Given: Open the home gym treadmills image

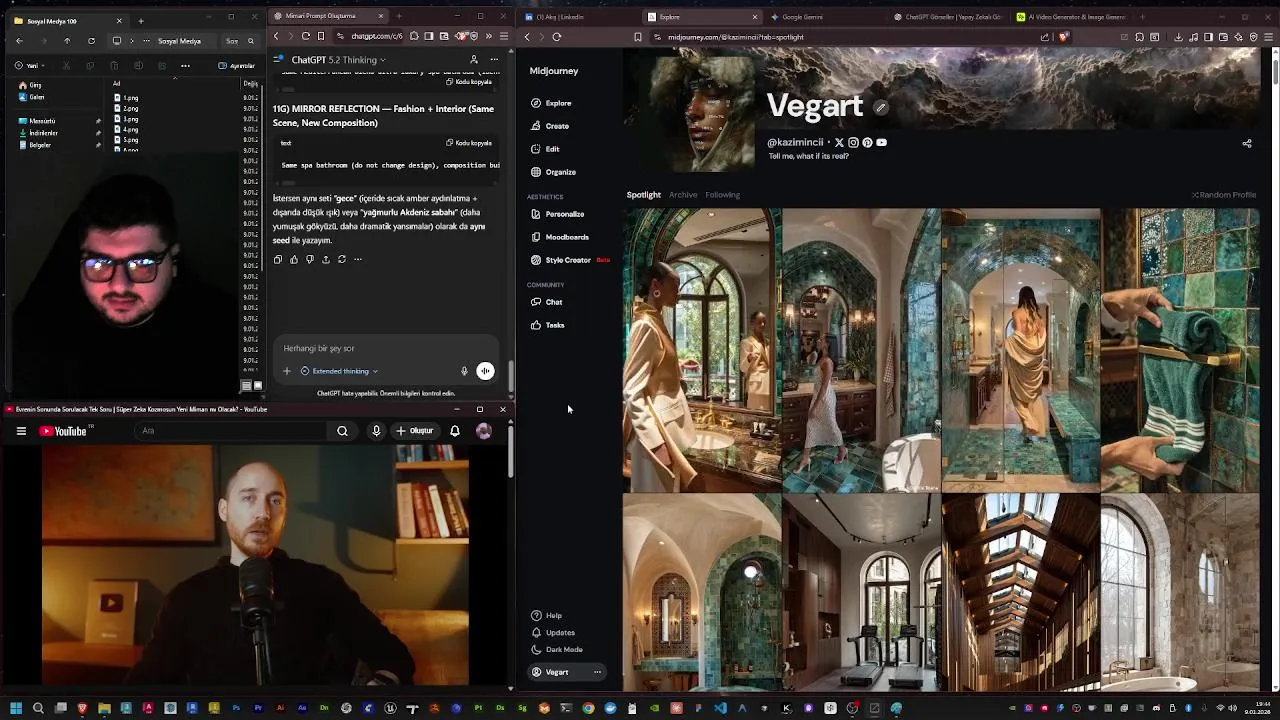Looking at the screenshot, I should pyautogui.click(x=861, y=592).
